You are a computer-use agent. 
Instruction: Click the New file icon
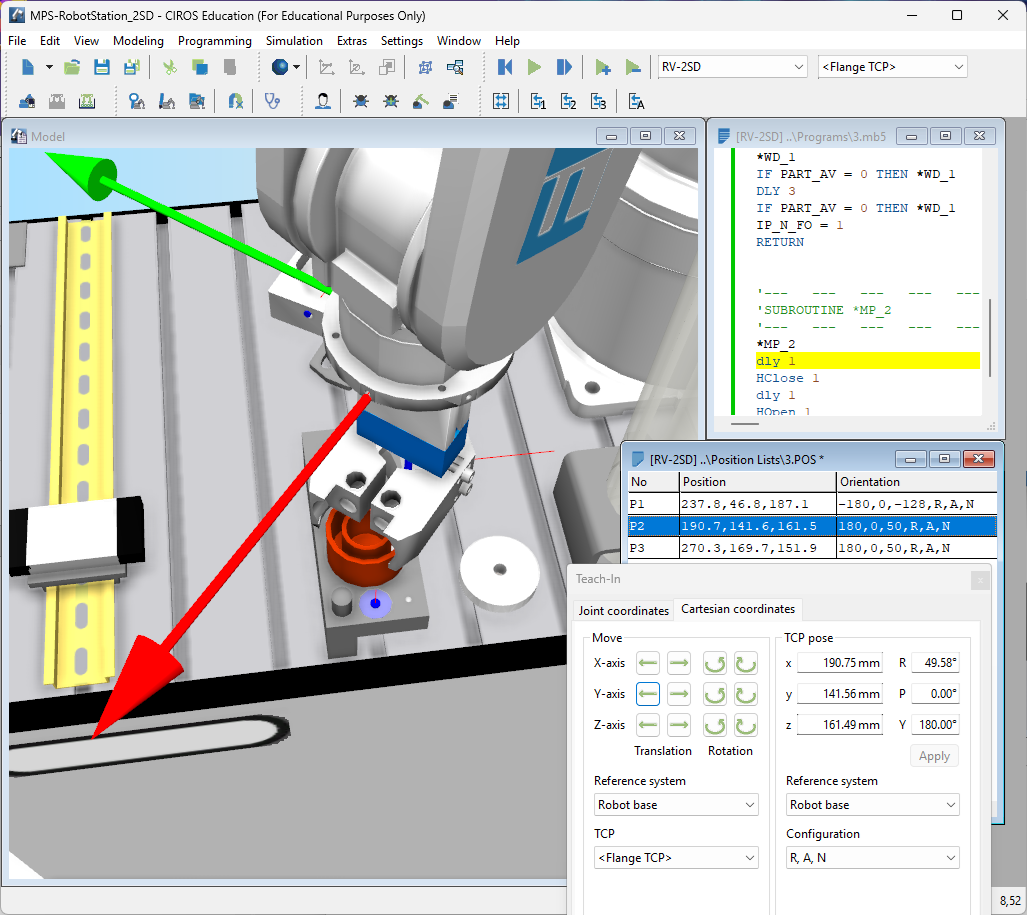tap(28, 67)
